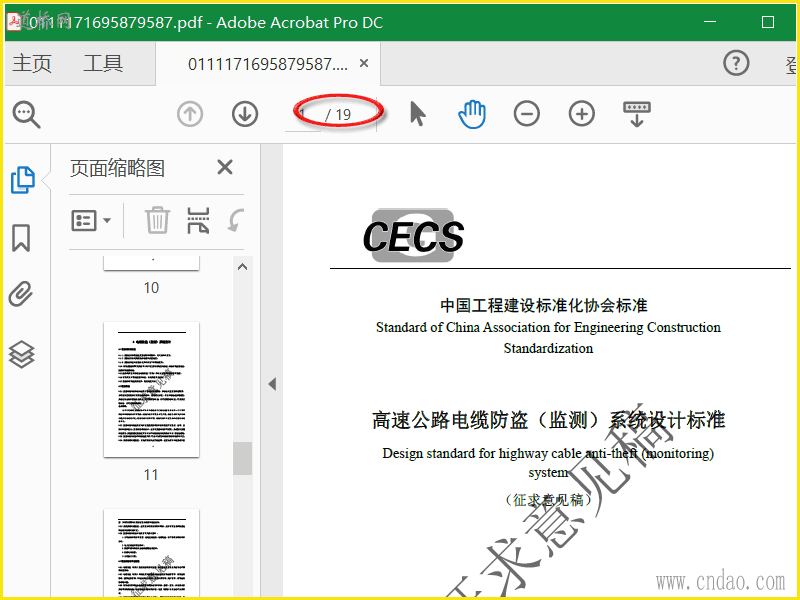The width and height of the screenshot is (800, 600).
Task: Click the current page number field
Action: point(304,115)
